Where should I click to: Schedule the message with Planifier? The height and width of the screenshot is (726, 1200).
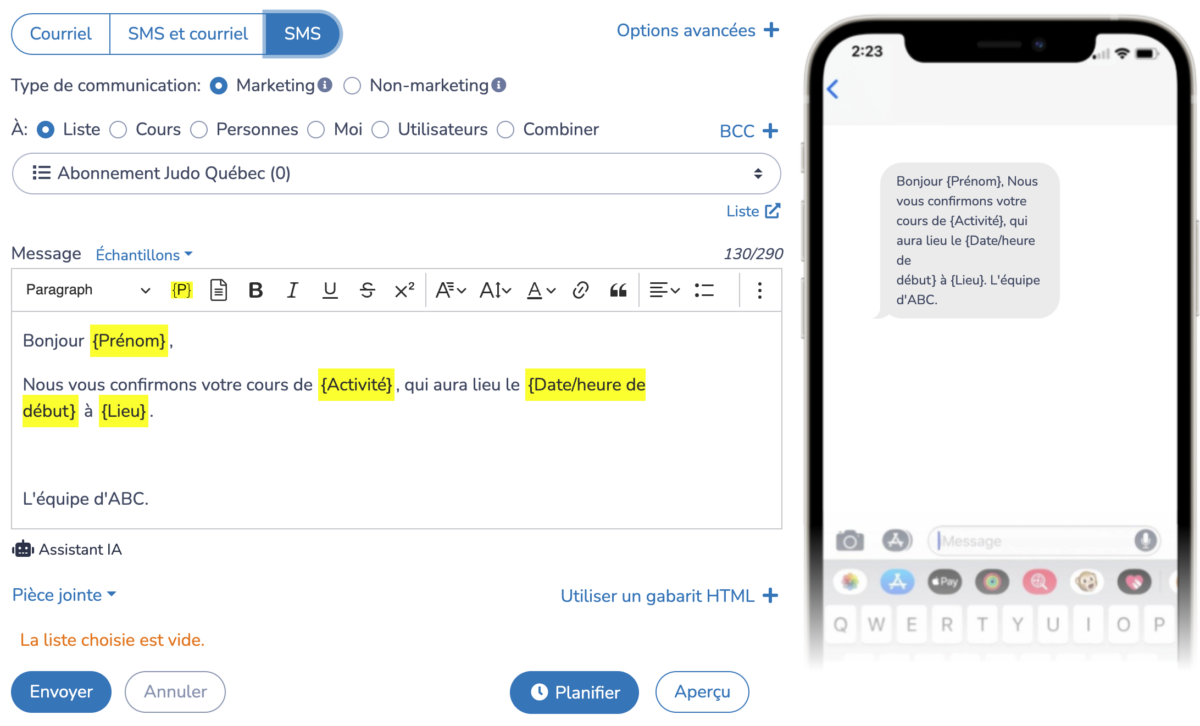coord(574,692)
